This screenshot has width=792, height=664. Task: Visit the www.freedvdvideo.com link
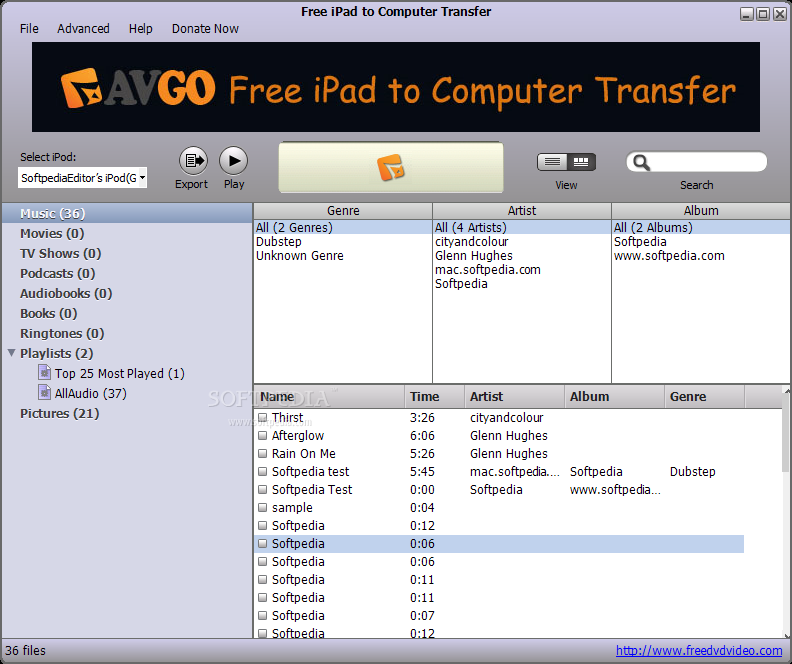[x=698, y=651]
